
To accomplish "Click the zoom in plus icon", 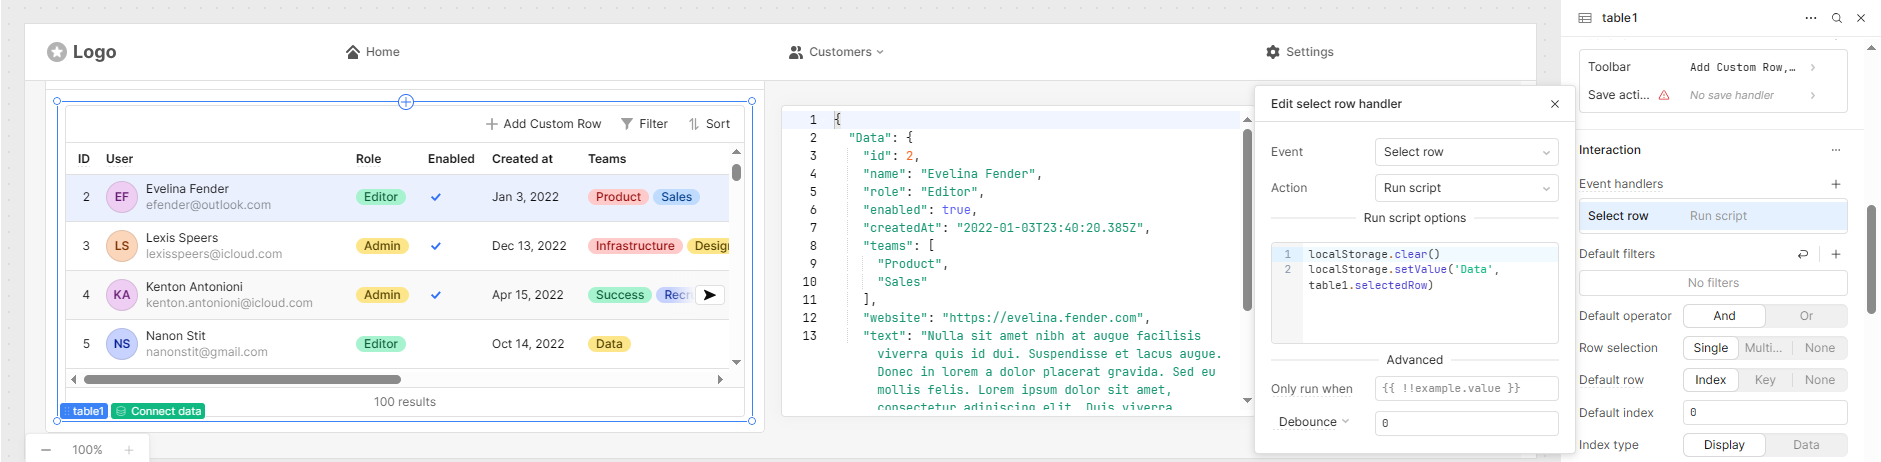I will 129,450.
